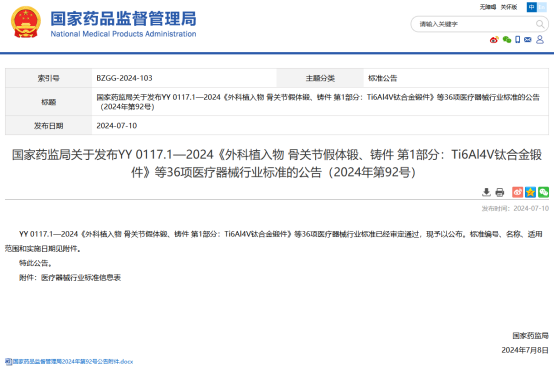Open the 关怀版 care mode link
Viewport: 554px width, 373px height.
pyautogui.click(x=509, y=7)
